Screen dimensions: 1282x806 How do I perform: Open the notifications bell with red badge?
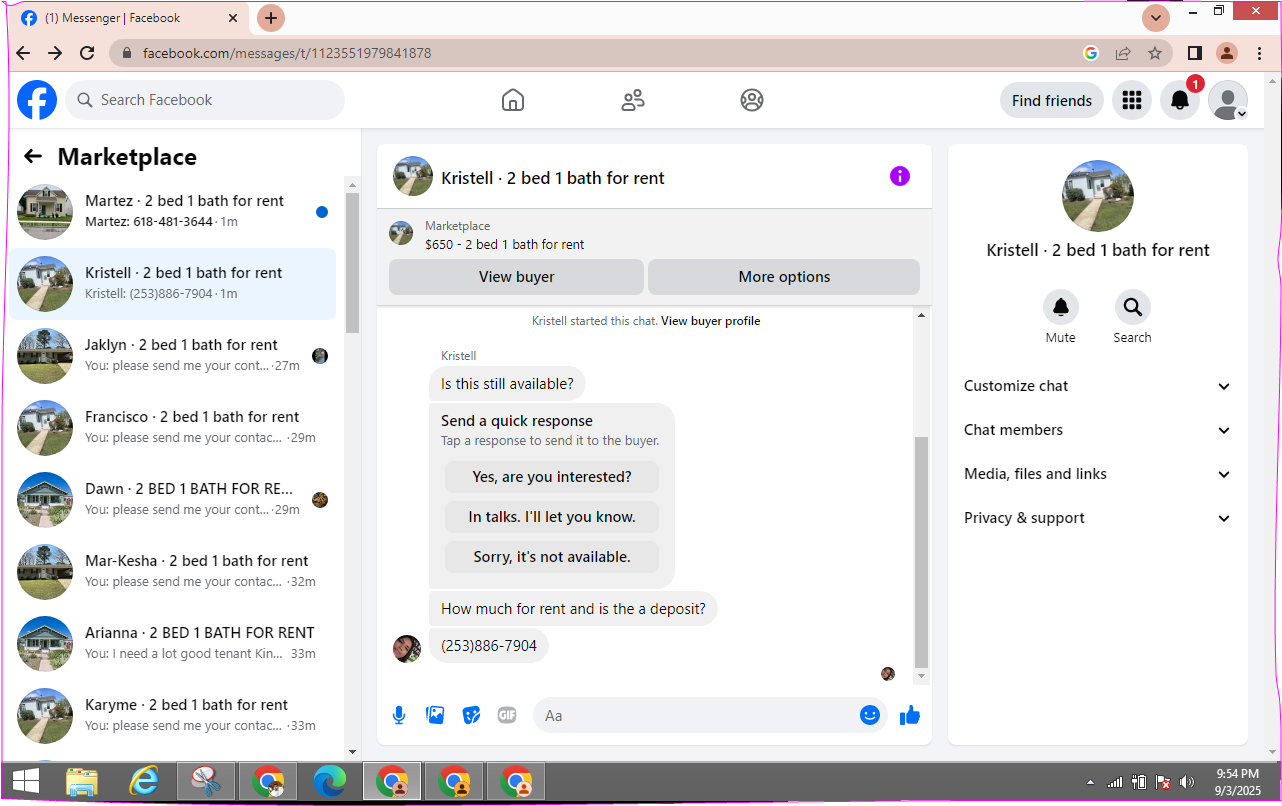click(x=1180, y=100)
